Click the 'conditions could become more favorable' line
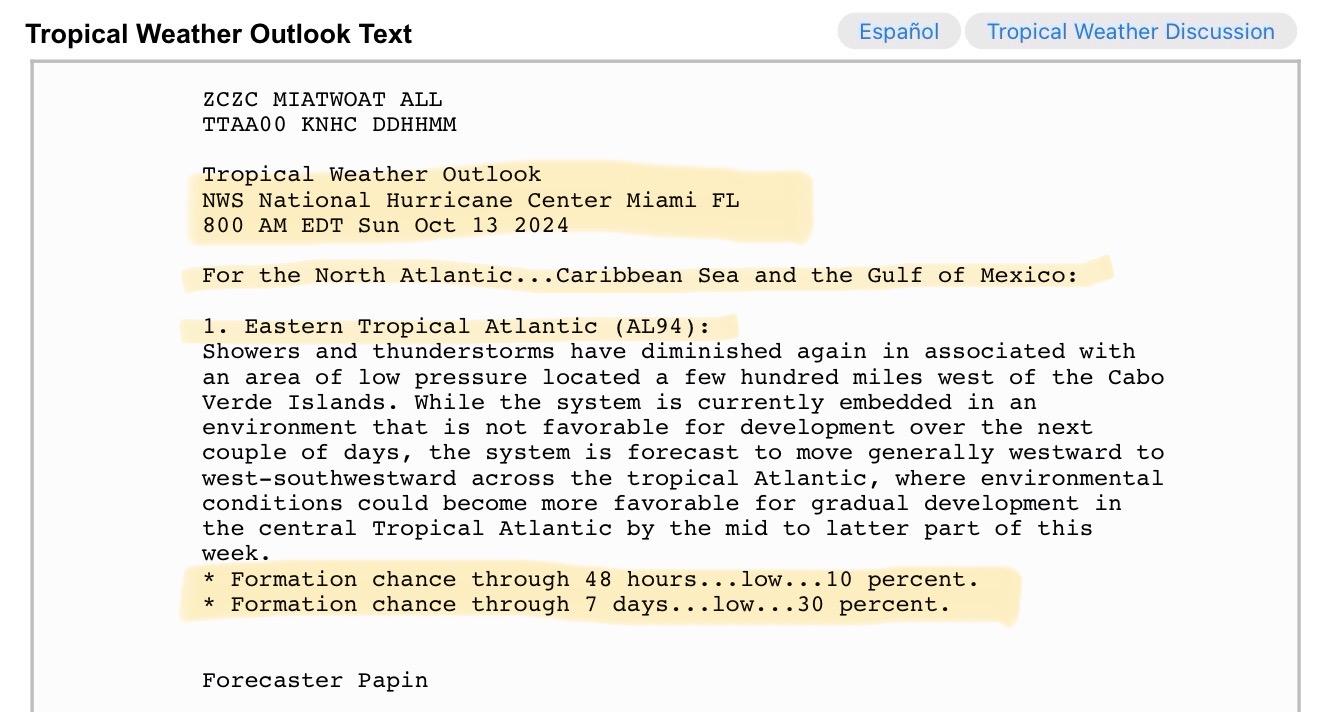Viewport: 1324px width, 712px height. (662, 503)
